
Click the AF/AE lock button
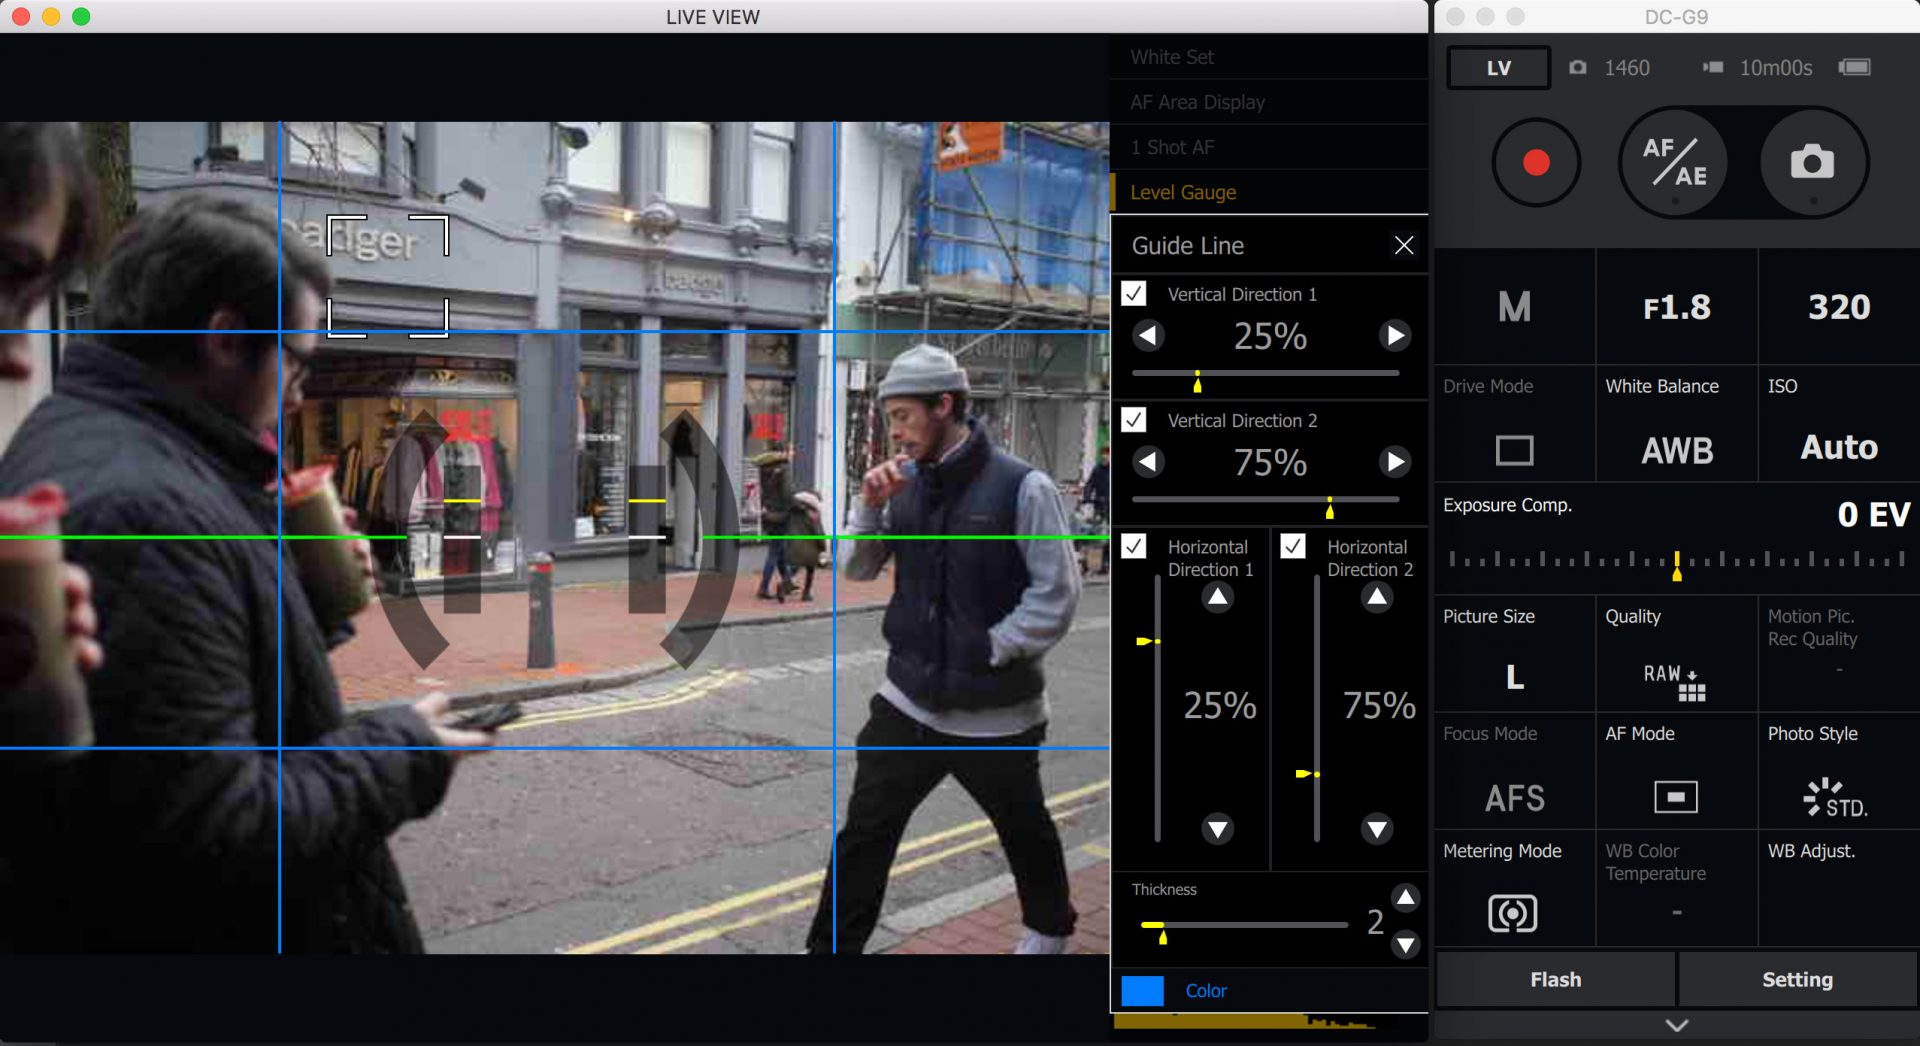coord(1674,162)
